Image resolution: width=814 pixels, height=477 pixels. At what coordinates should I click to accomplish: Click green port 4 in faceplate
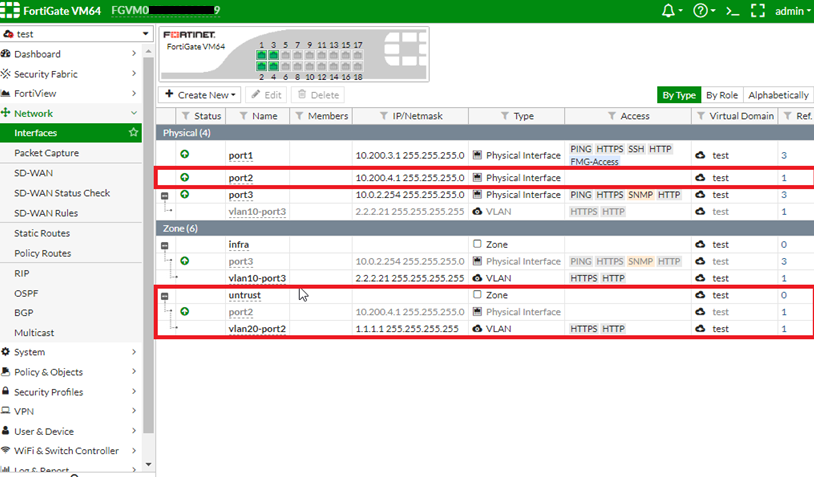click(274, 66)
